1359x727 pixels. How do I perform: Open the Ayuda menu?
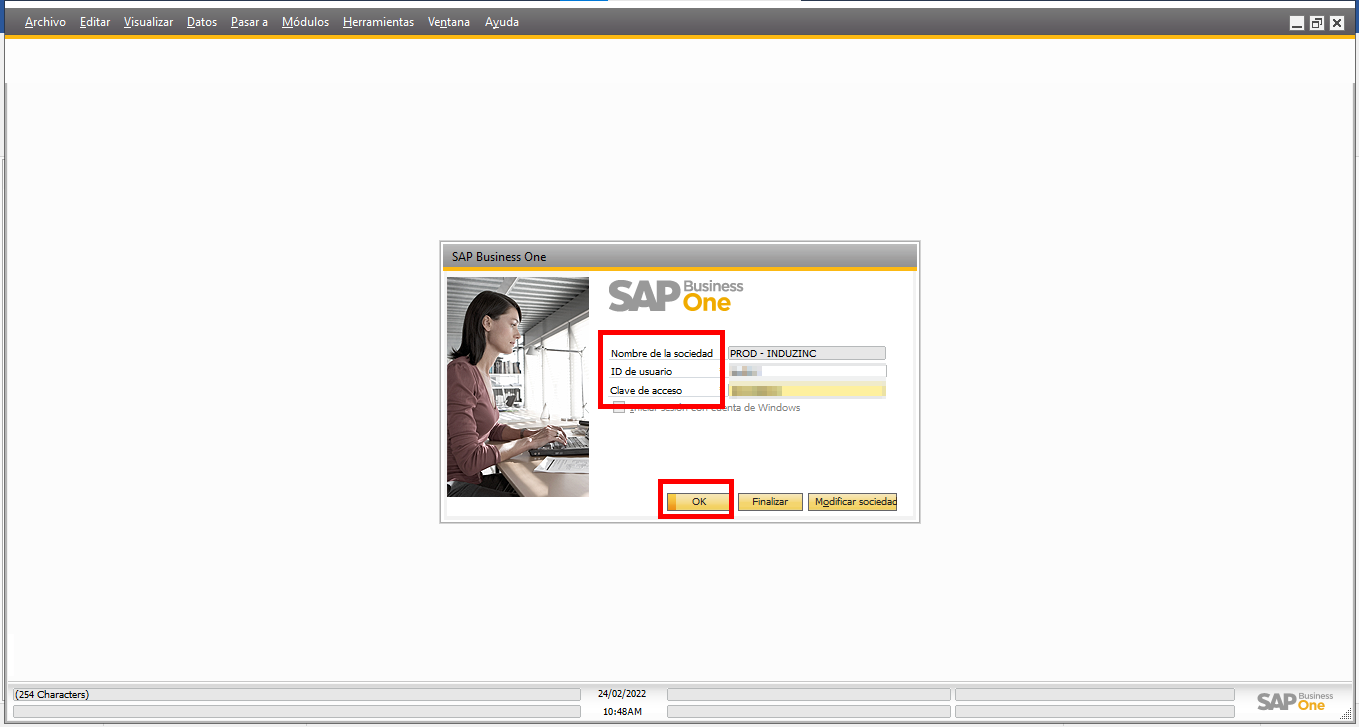click(x=502, y=22)
